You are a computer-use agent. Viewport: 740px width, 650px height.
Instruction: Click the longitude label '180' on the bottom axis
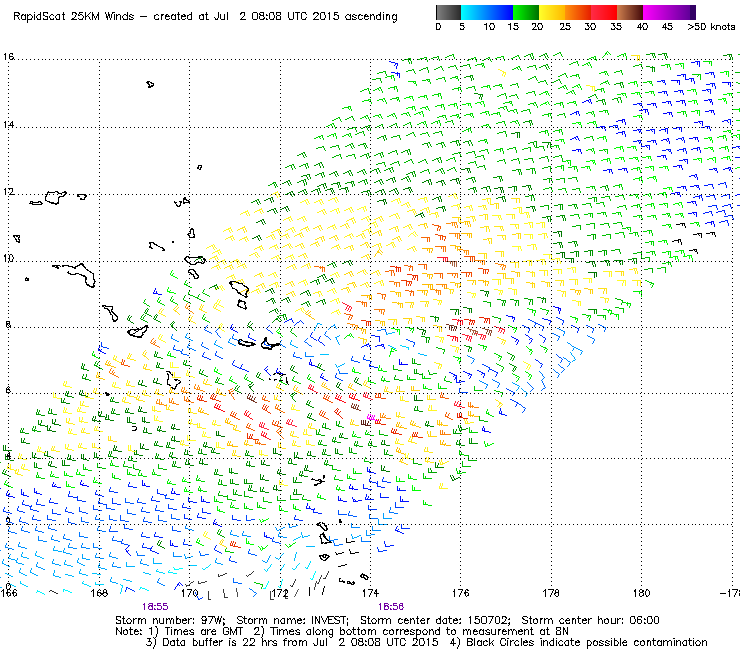click(x=641, y=593)
